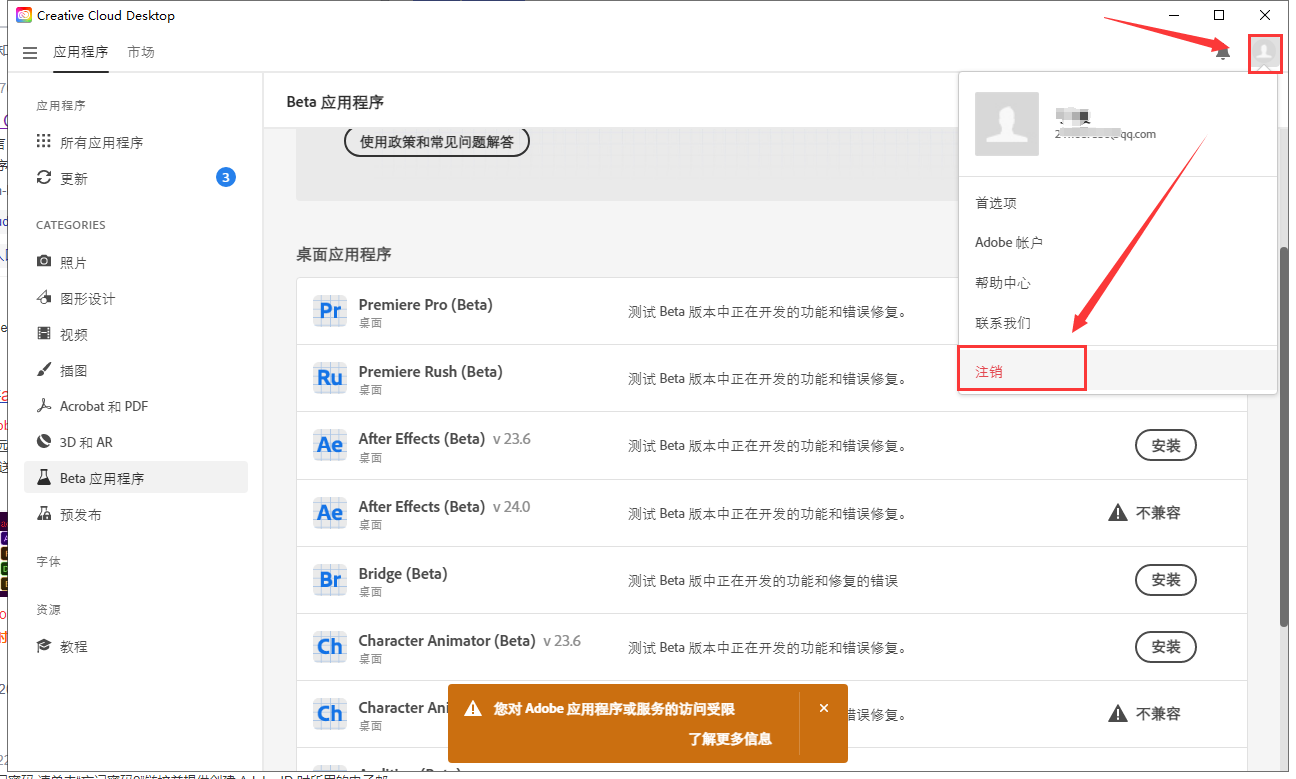Click the After Effects (Beta) v 23.6 icon

pyautogui.click(x=330, y=445)
